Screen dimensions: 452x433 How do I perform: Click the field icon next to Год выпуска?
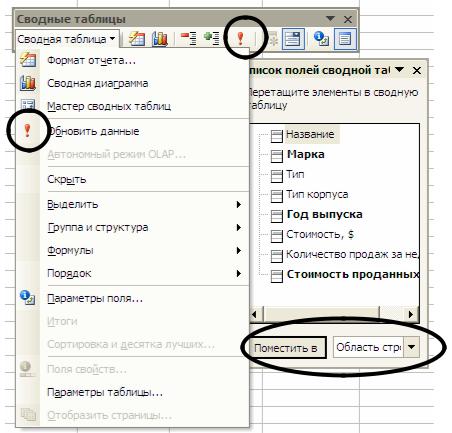tap(276, 216)
